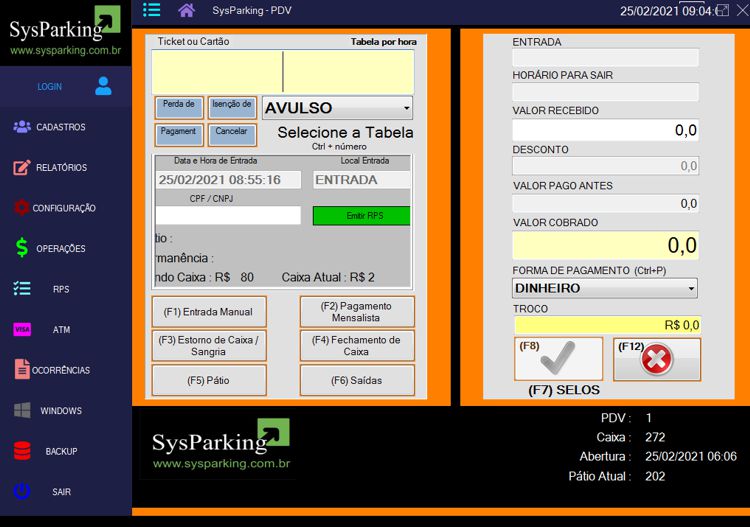Viewport: 750px width, 527px height.
Task: Click the LOGIN user avatar icon
Action: tap(103, 86)
